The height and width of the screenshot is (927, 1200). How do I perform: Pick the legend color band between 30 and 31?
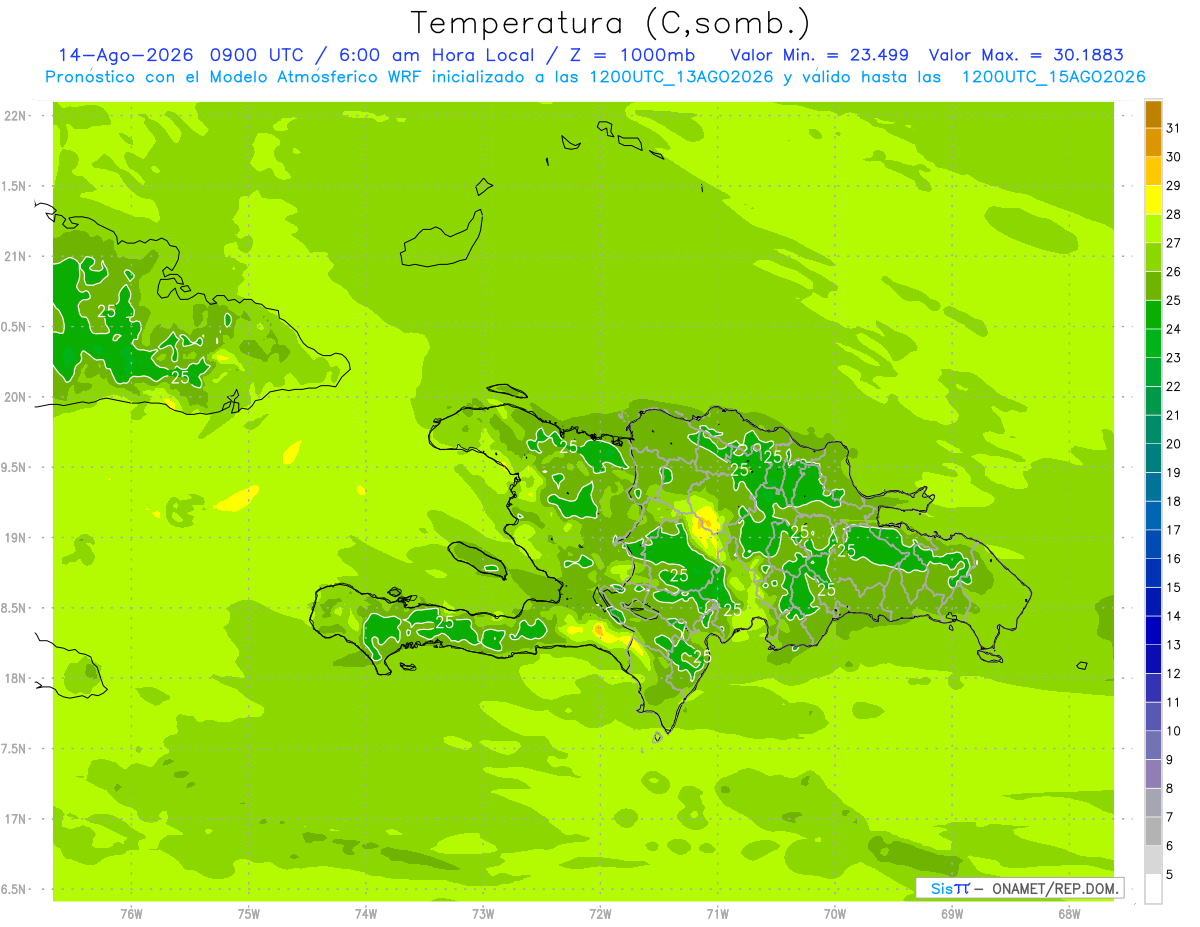tap(1153, 143)
